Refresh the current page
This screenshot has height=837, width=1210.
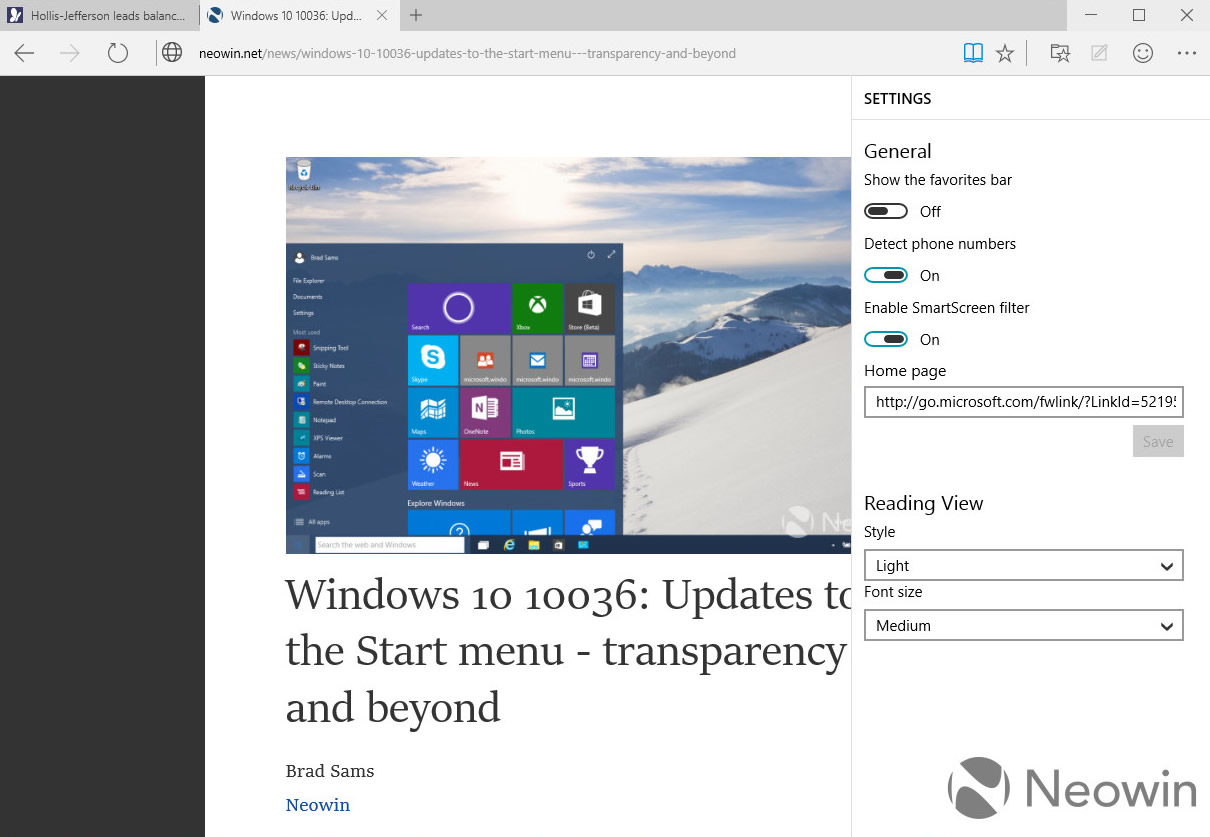(118, 53)
